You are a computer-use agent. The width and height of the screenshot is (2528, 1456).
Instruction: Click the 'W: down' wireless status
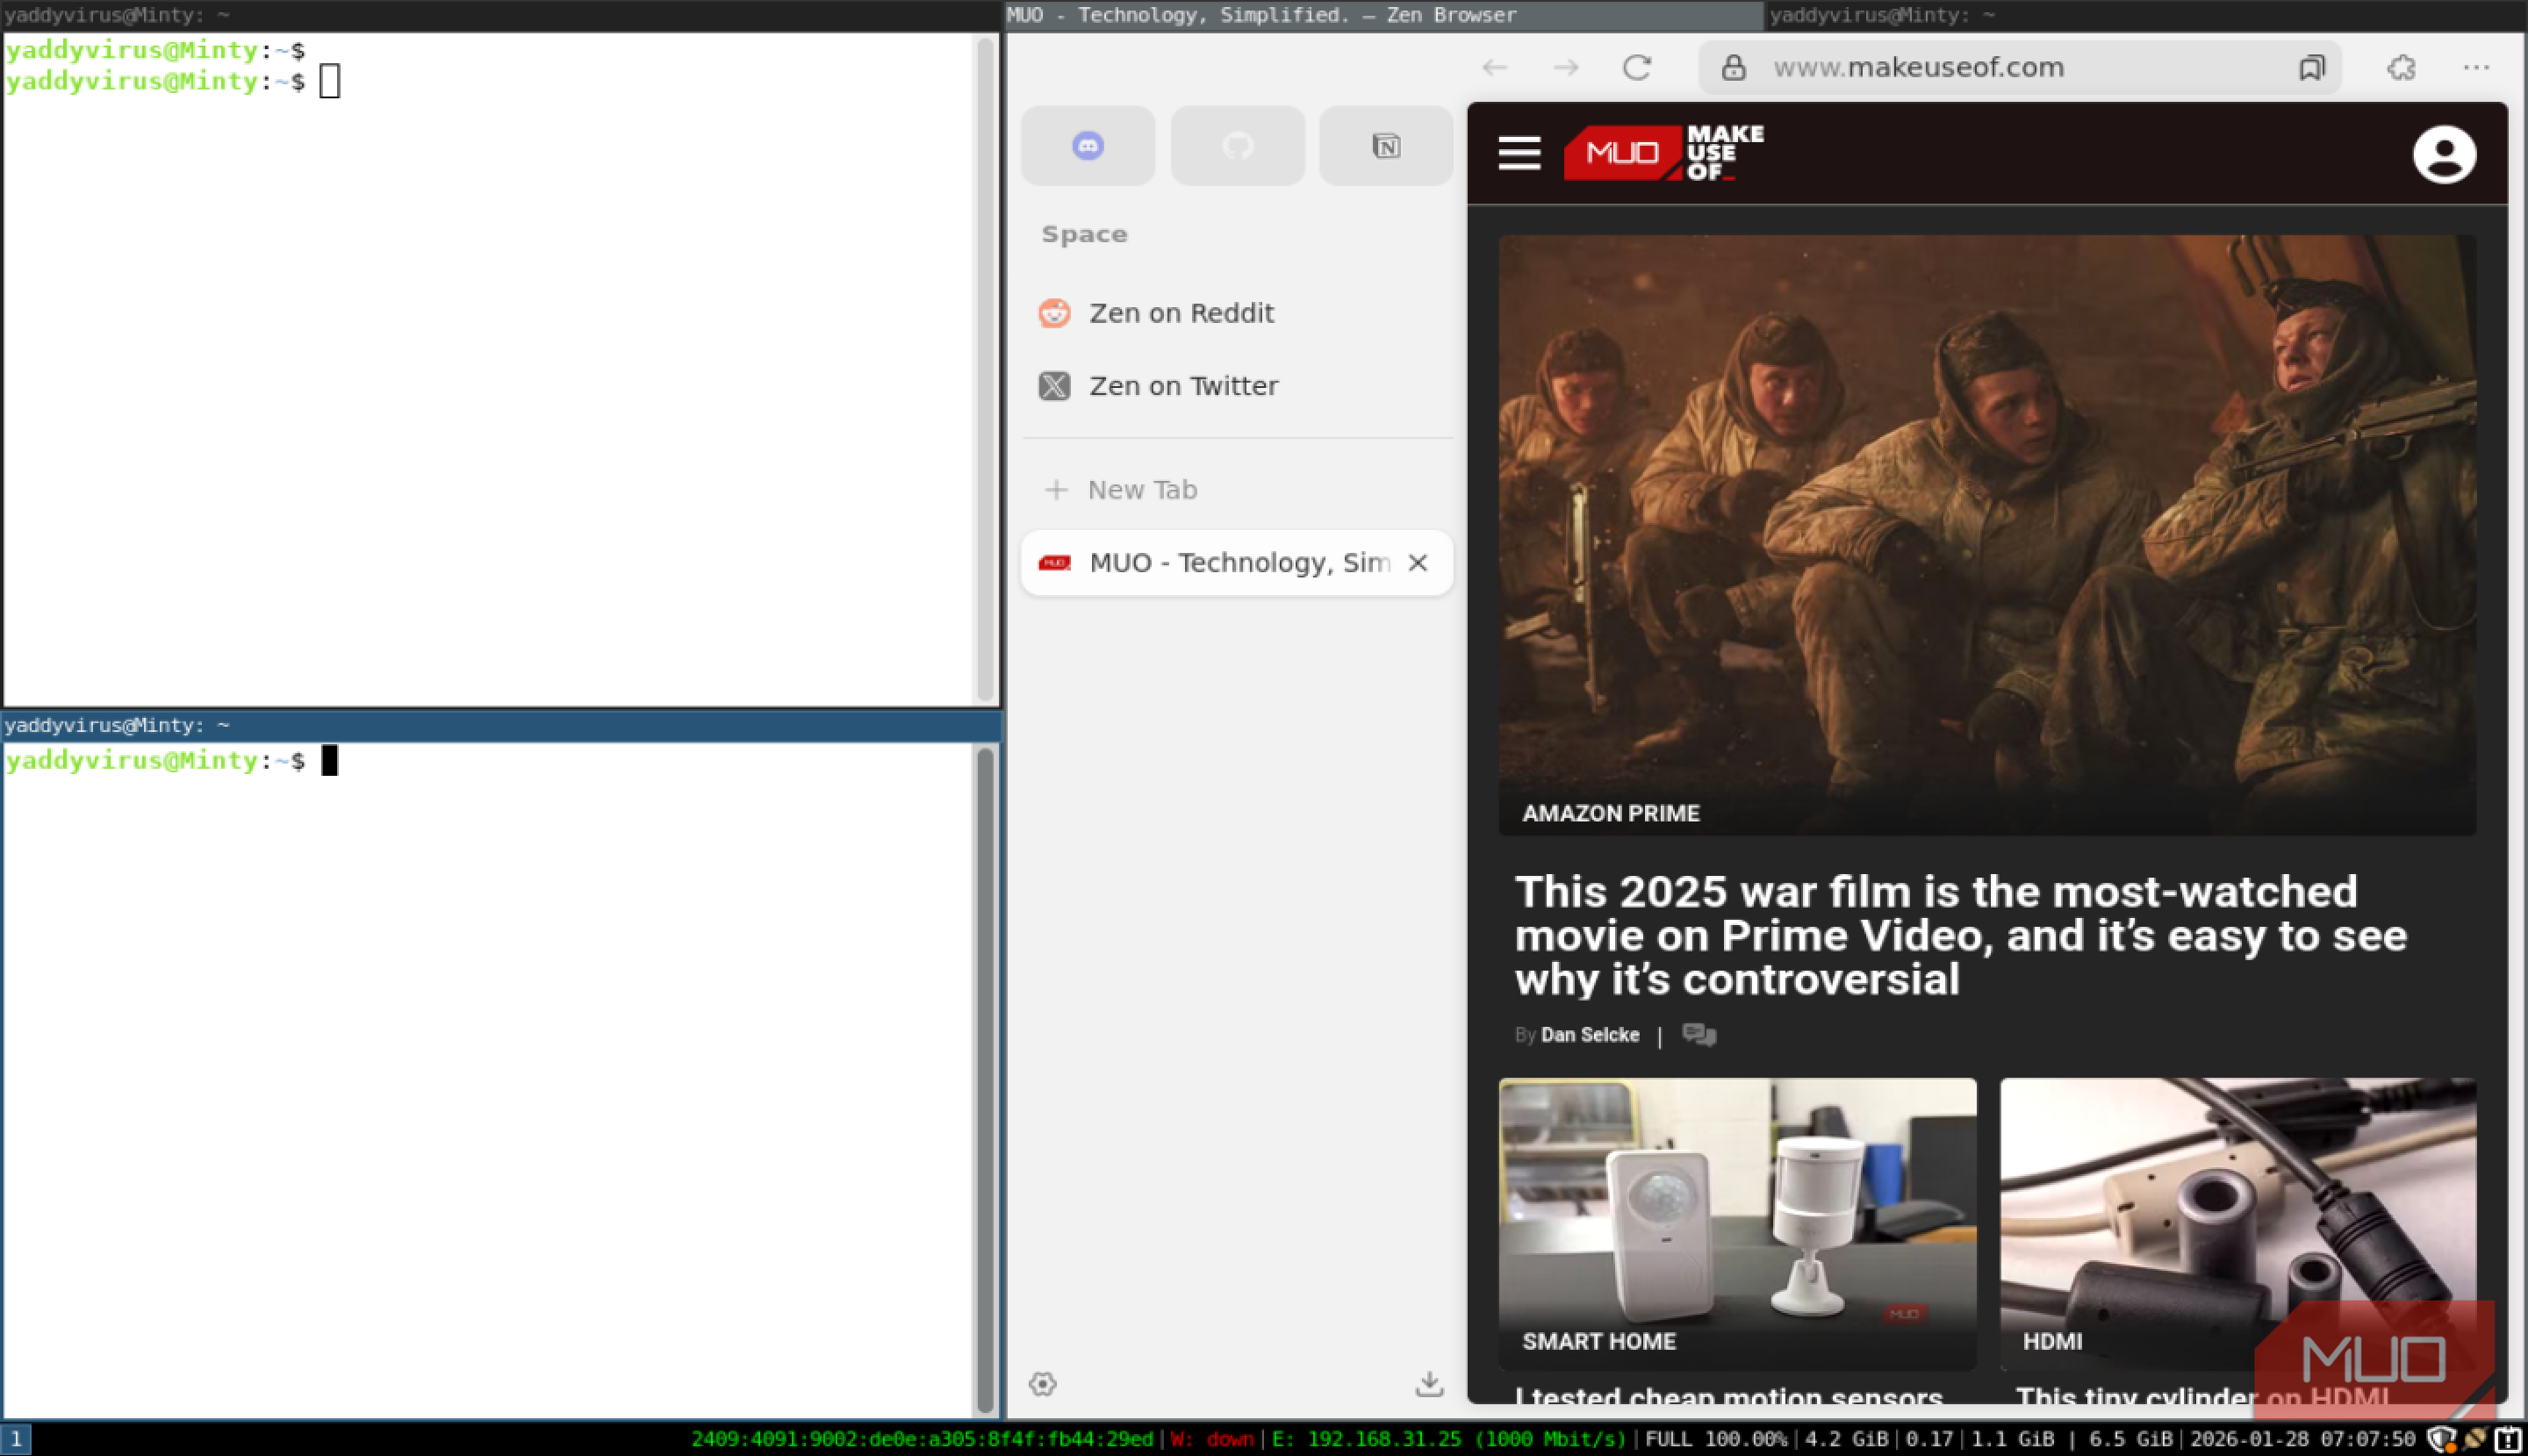pyautogui.click(x=1211, y=1440)
